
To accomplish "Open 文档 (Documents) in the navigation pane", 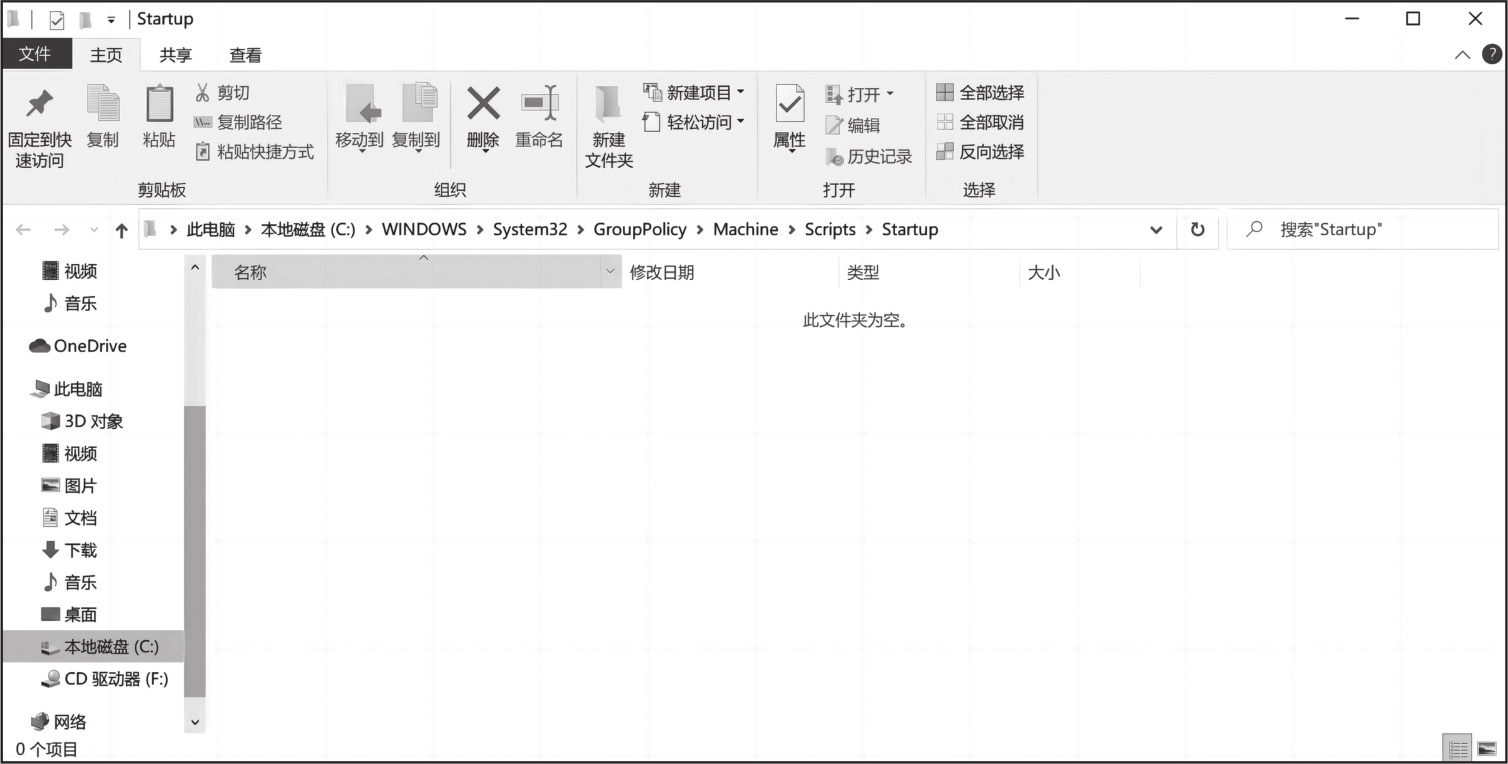I will [70, 517].
